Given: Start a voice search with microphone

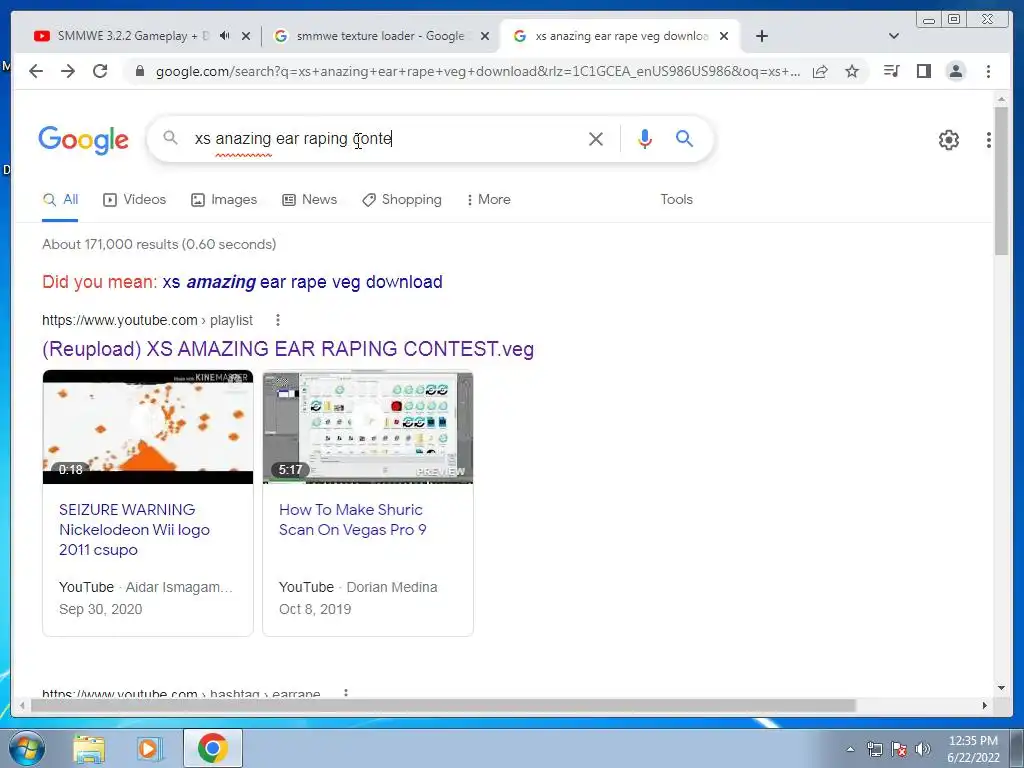Looking at the screenshot, I should click(645, 138).
